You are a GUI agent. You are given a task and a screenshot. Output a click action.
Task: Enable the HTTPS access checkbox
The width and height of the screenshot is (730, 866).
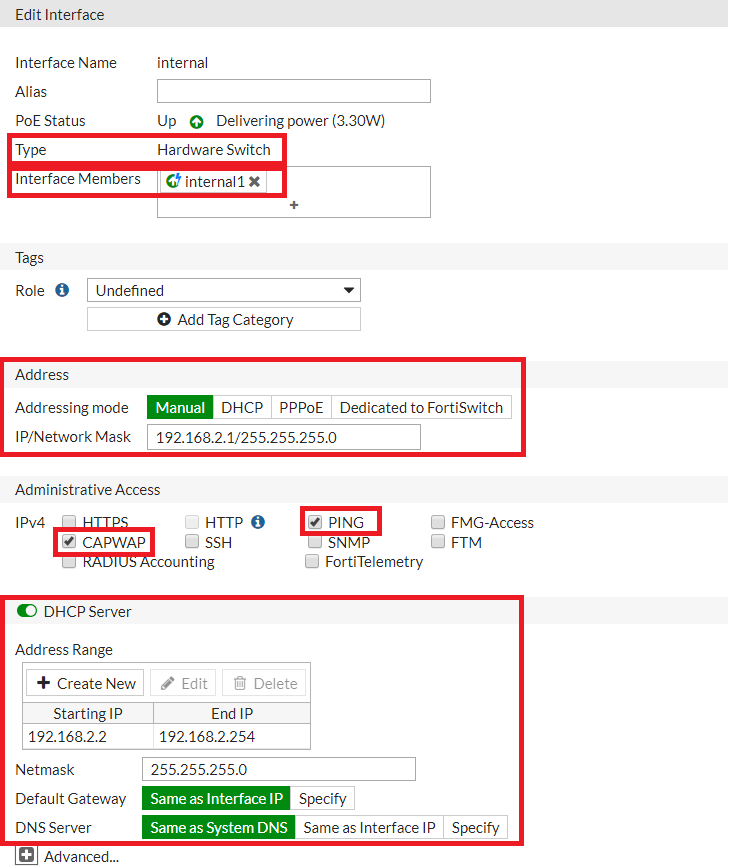(70, 522)
